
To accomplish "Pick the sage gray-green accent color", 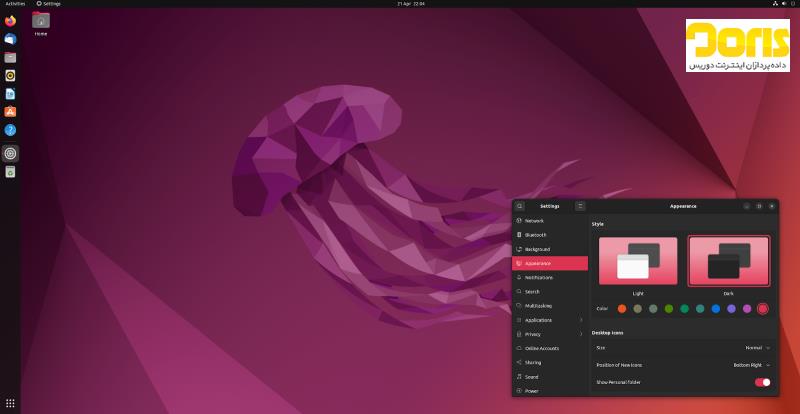I will [653, 309].
